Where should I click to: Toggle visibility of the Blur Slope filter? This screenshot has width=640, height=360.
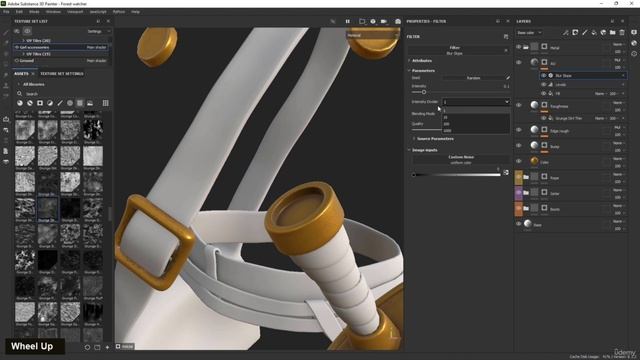click(544, 76)
